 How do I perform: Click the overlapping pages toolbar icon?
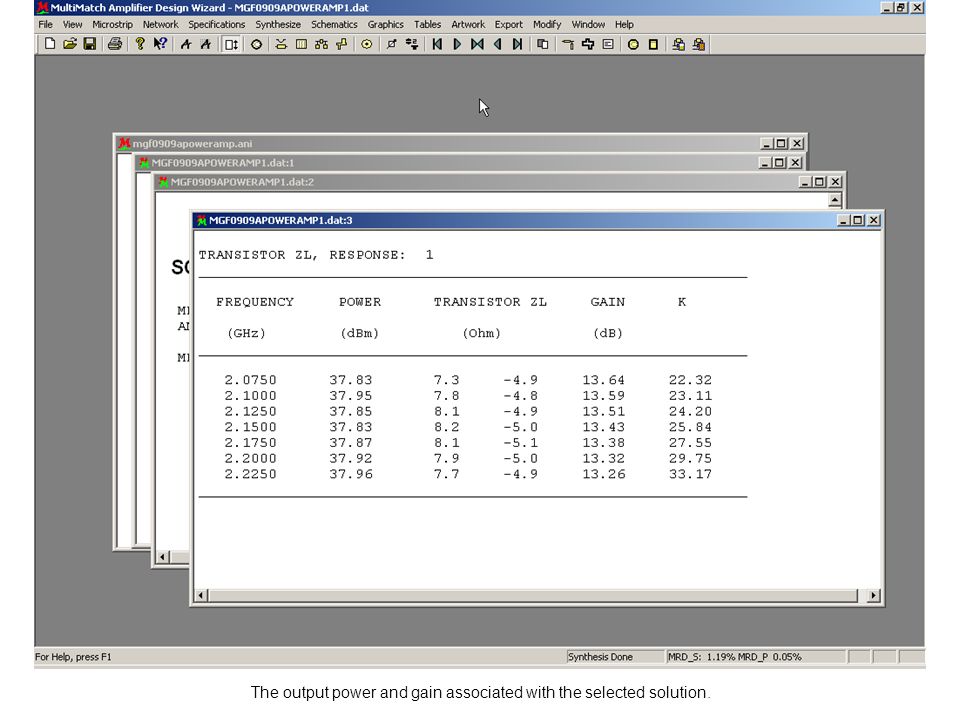pos(542,44)
